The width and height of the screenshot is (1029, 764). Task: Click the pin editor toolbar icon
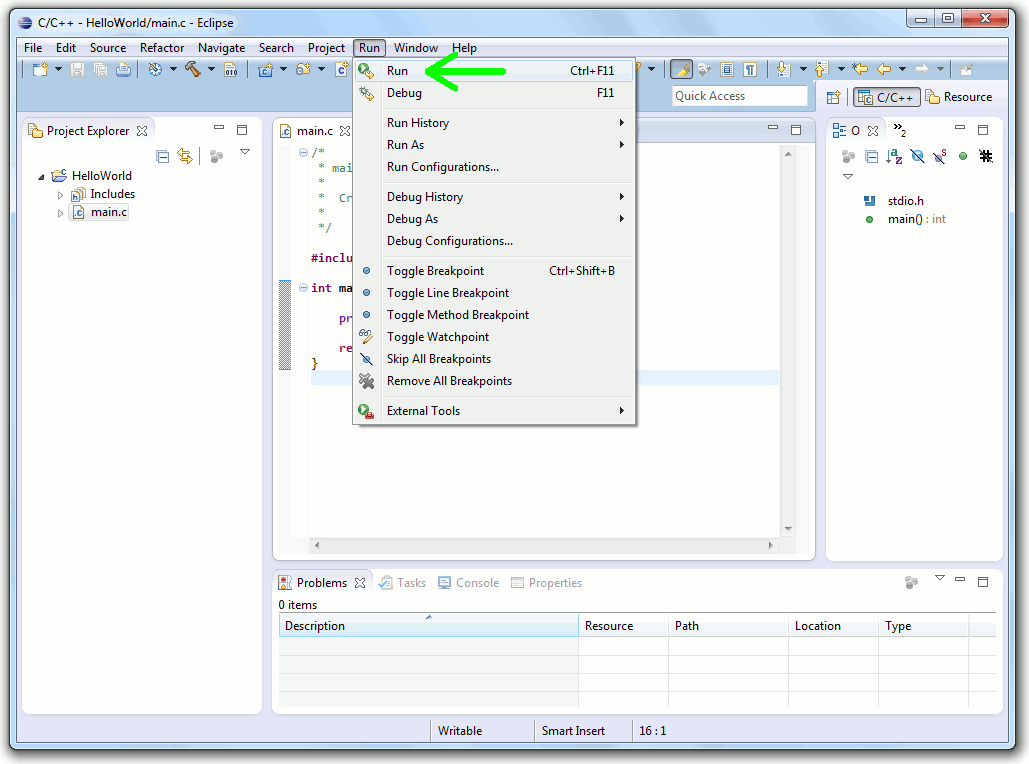click(966, 70)
